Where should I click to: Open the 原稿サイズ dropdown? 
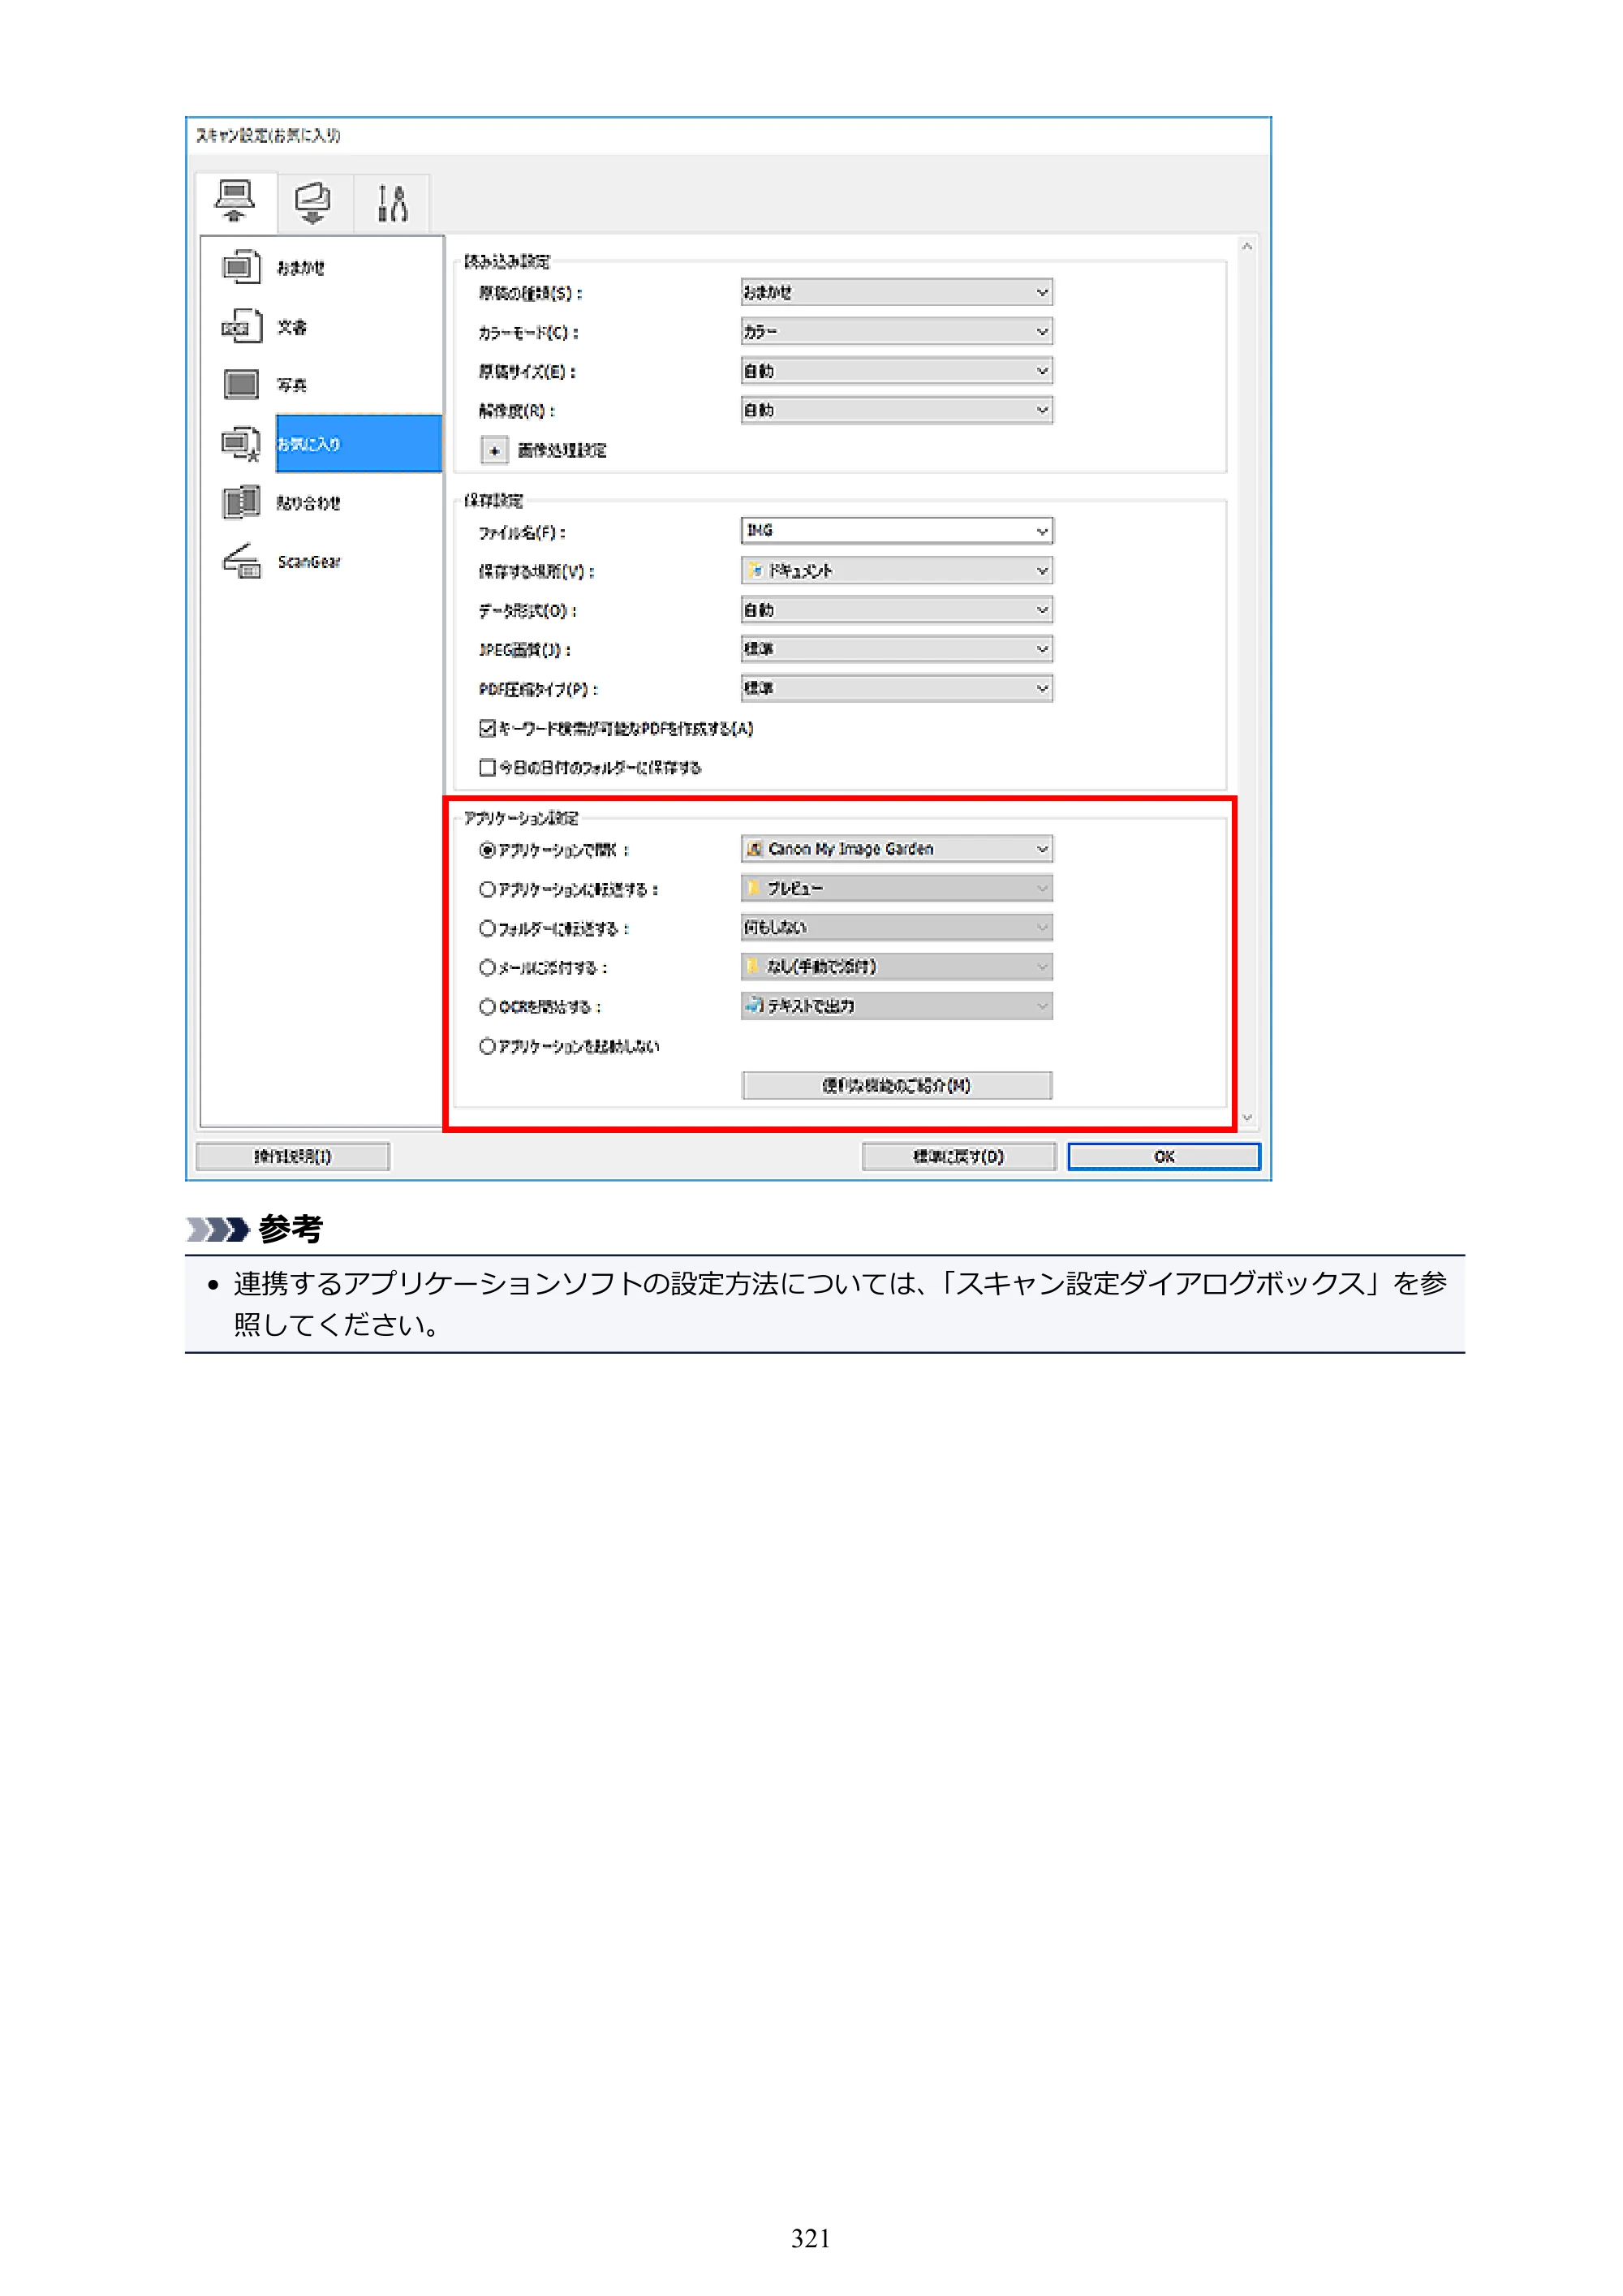[896, 371]
